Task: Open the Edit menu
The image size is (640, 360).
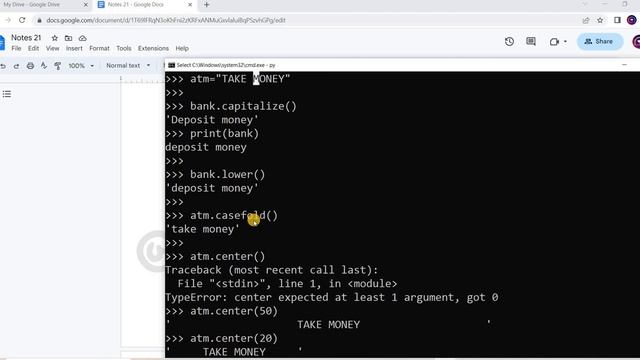Action: 33,48
